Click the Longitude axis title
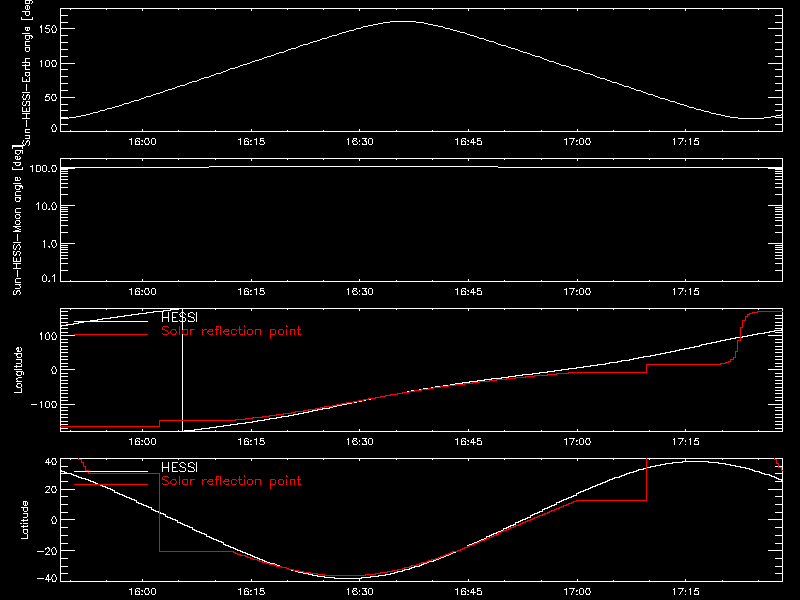 18,370
